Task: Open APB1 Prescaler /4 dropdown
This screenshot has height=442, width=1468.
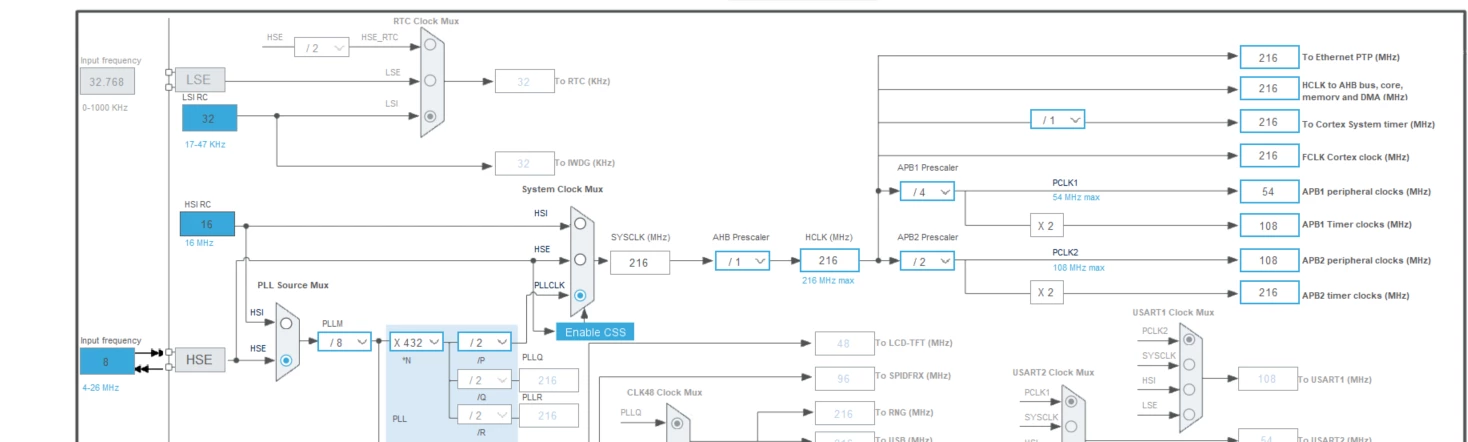Action: coord(927,191)
